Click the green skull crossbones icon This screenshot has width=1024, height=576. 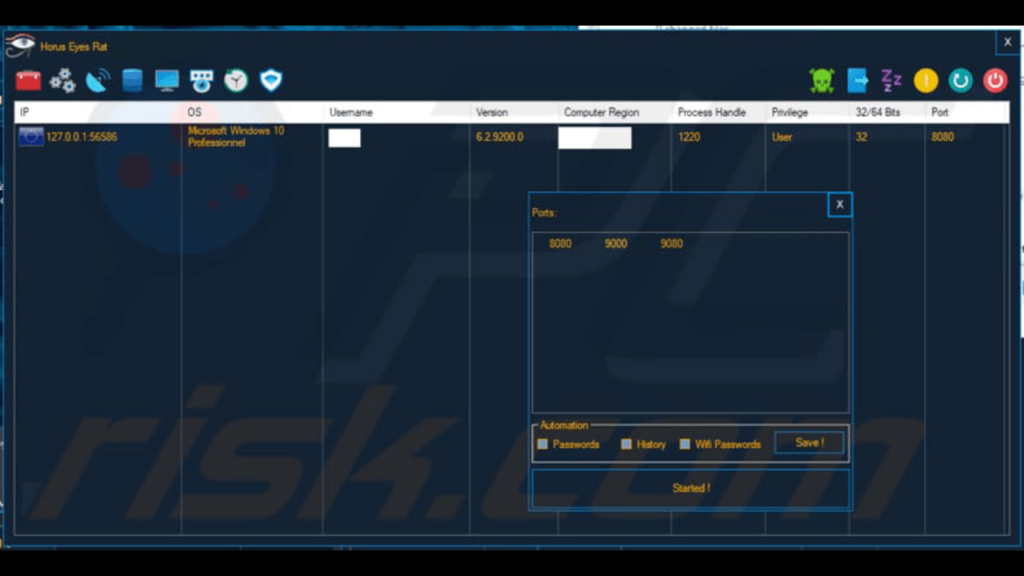[822, 80]
